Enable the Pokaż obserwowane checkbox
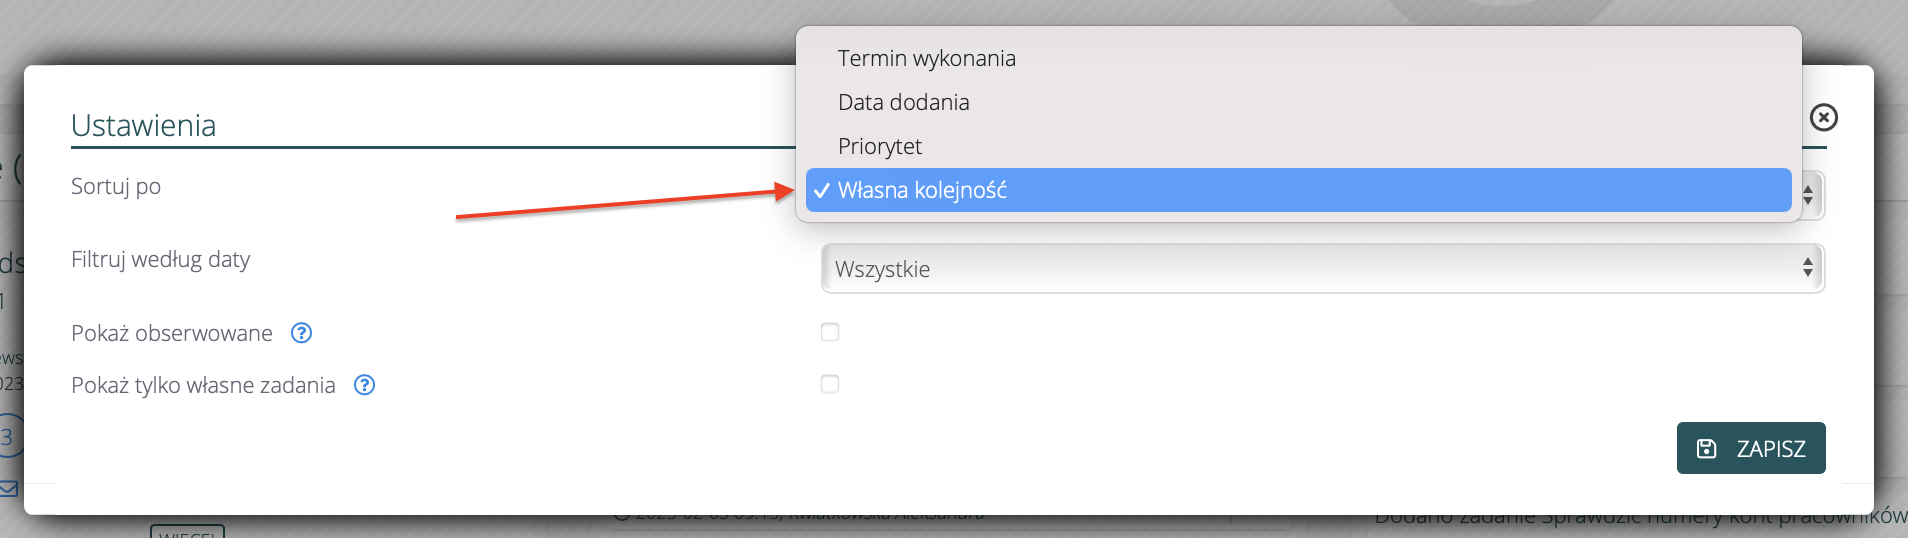 [830, 332]
